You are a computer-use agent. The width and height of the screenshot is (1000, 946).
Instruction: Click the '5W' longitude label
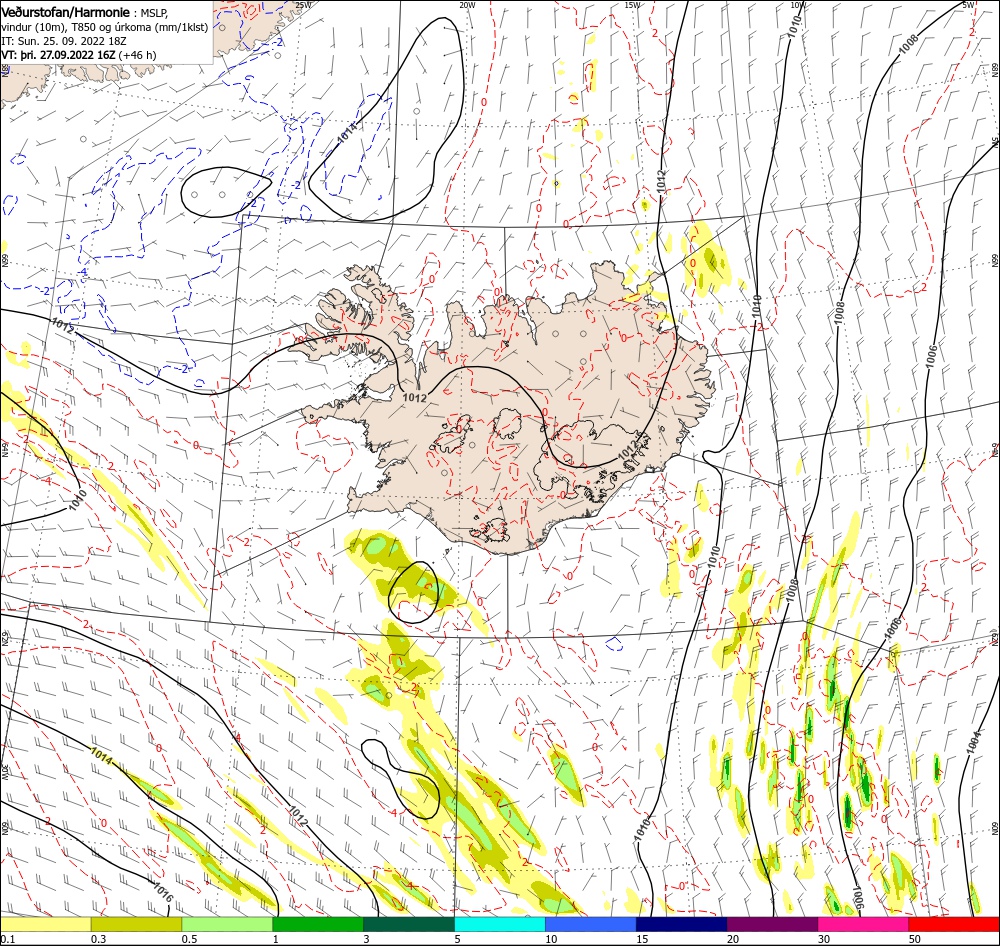tap(968, 5)
